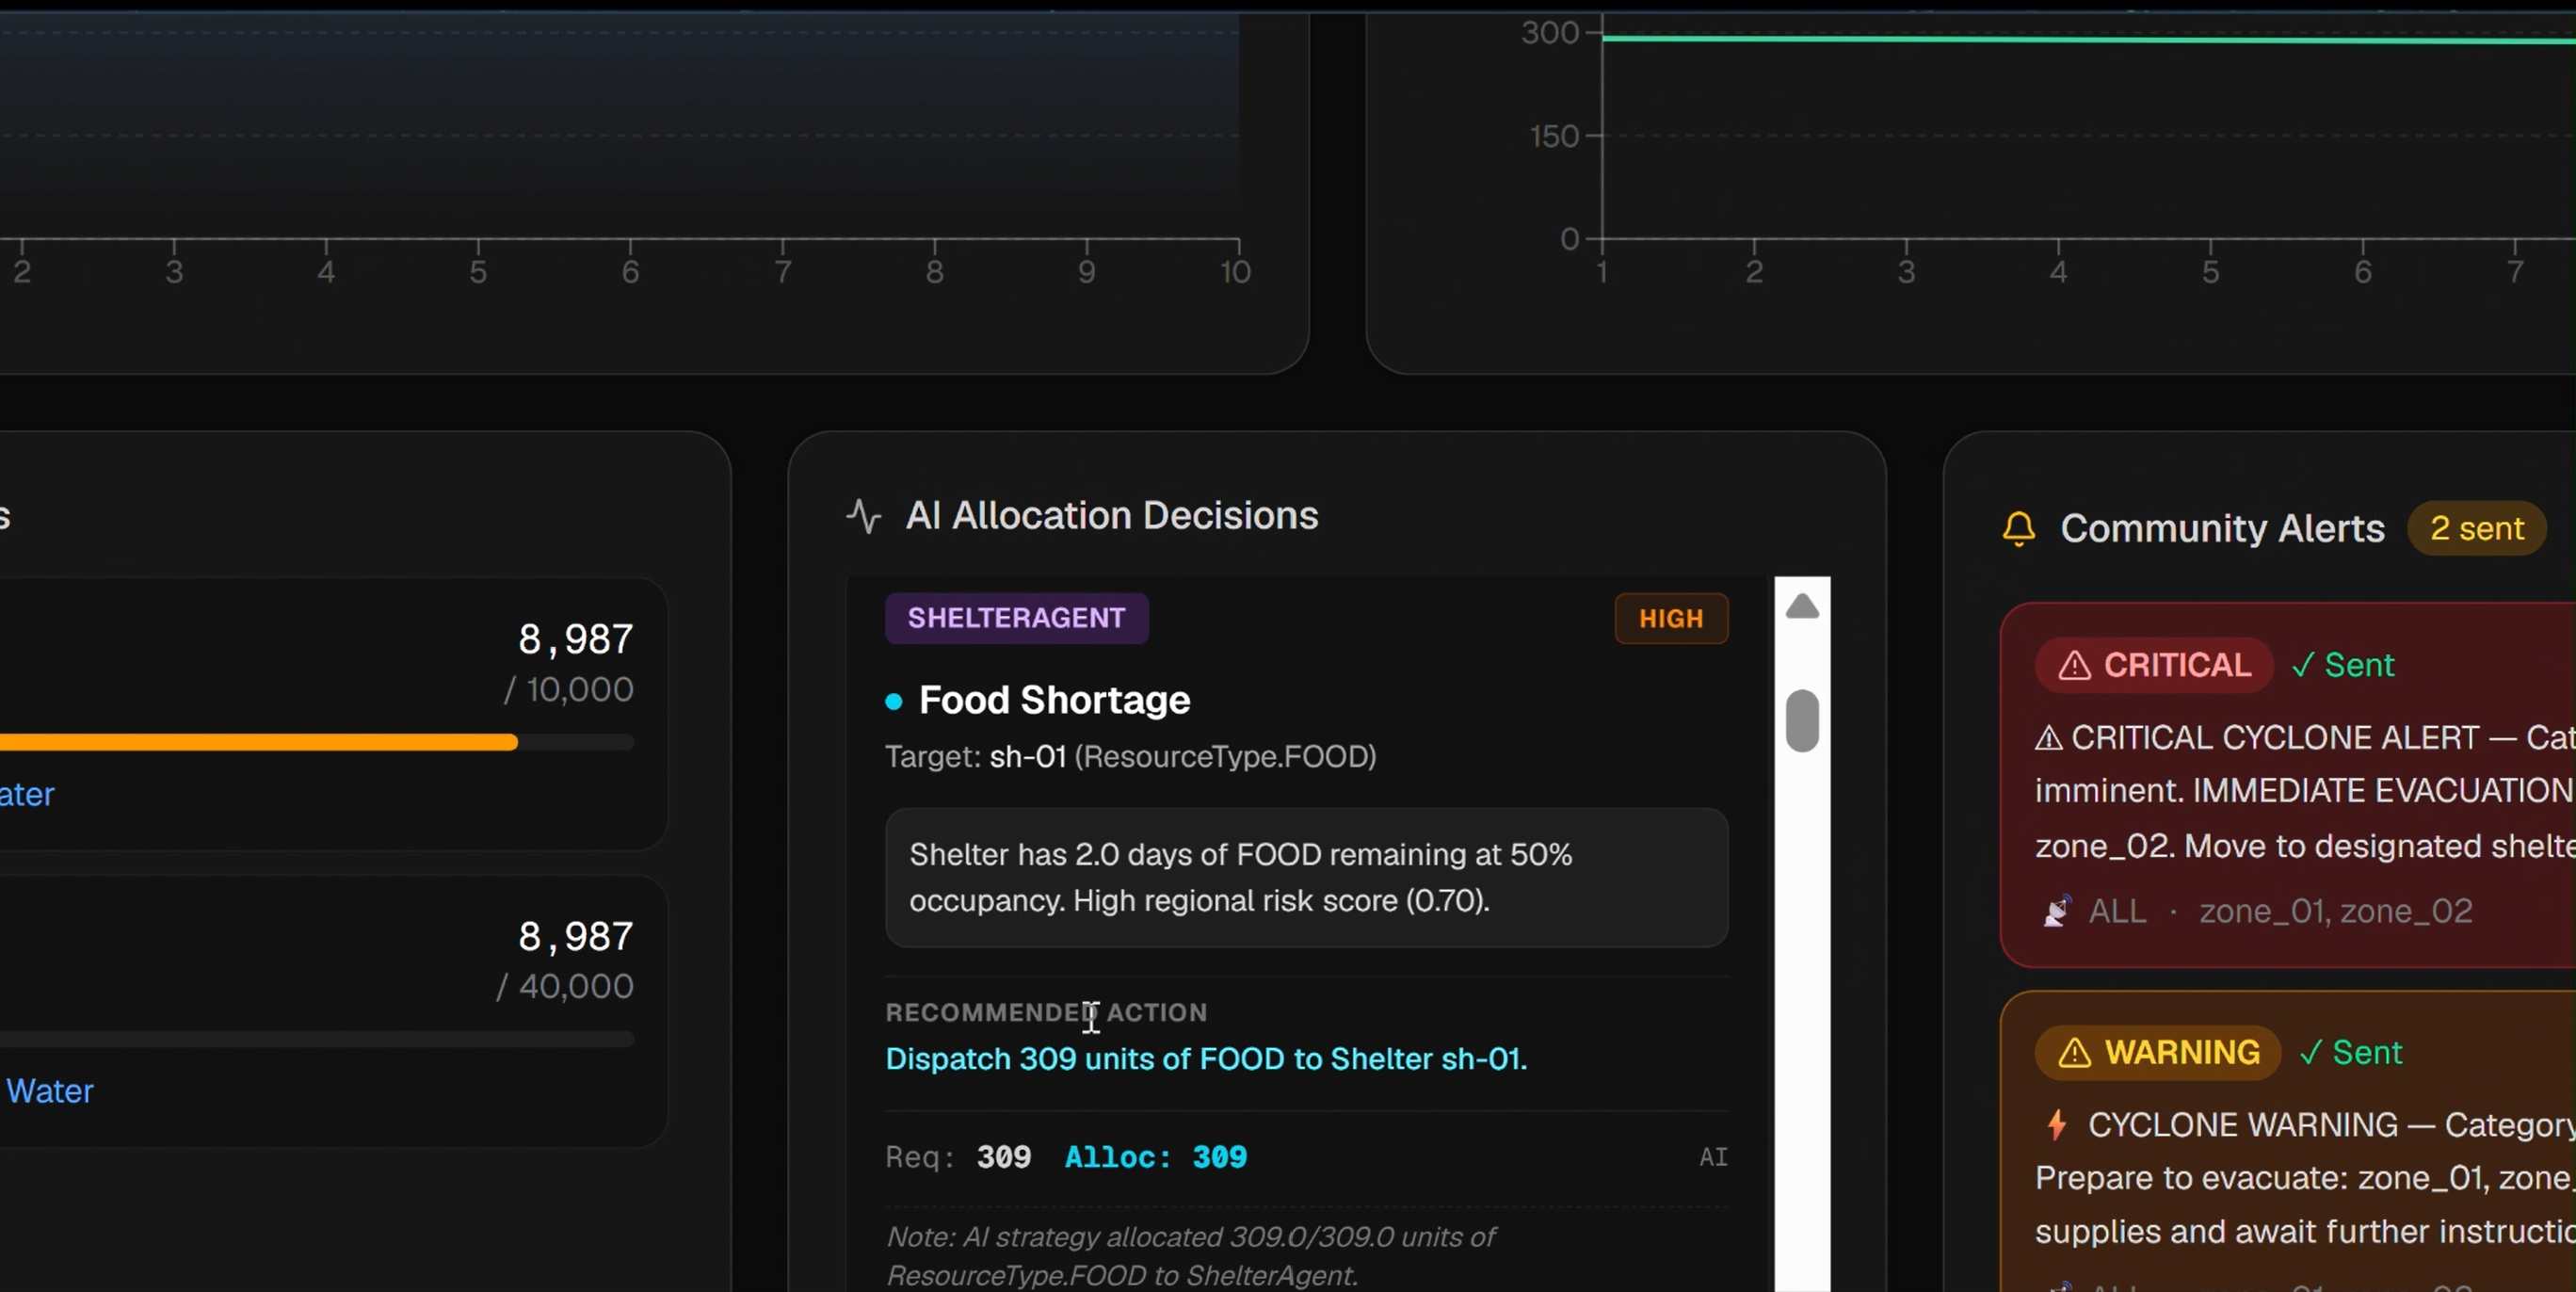Click the CYCLONE WARNING message text
The image size is (2576, 1292).
click(2305, 1178)
